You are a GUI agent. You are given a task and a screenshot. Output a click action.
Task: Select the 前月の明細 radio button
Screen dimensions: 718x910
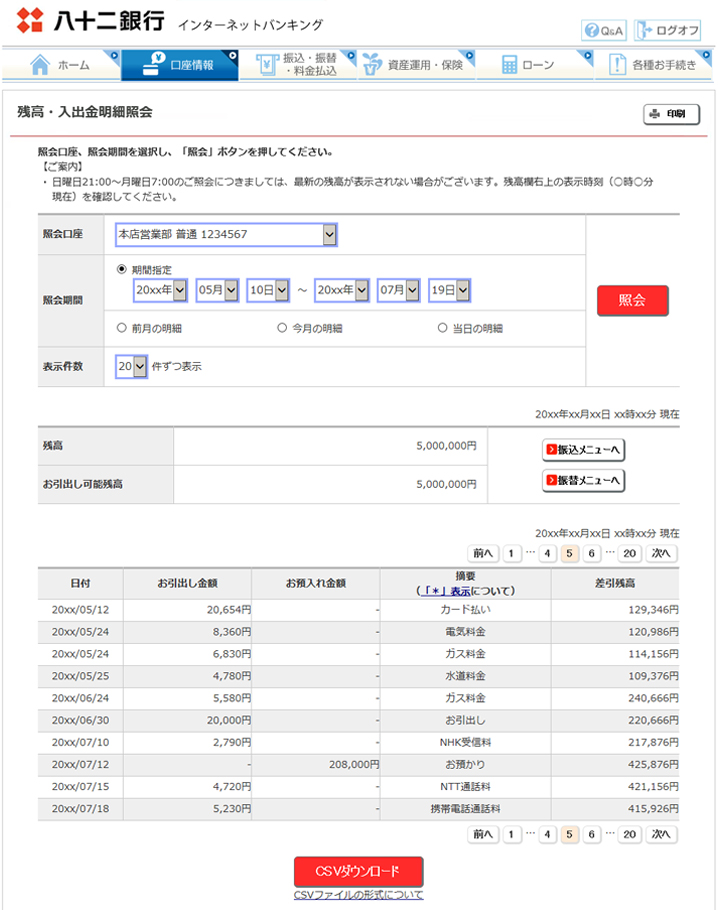121,328
